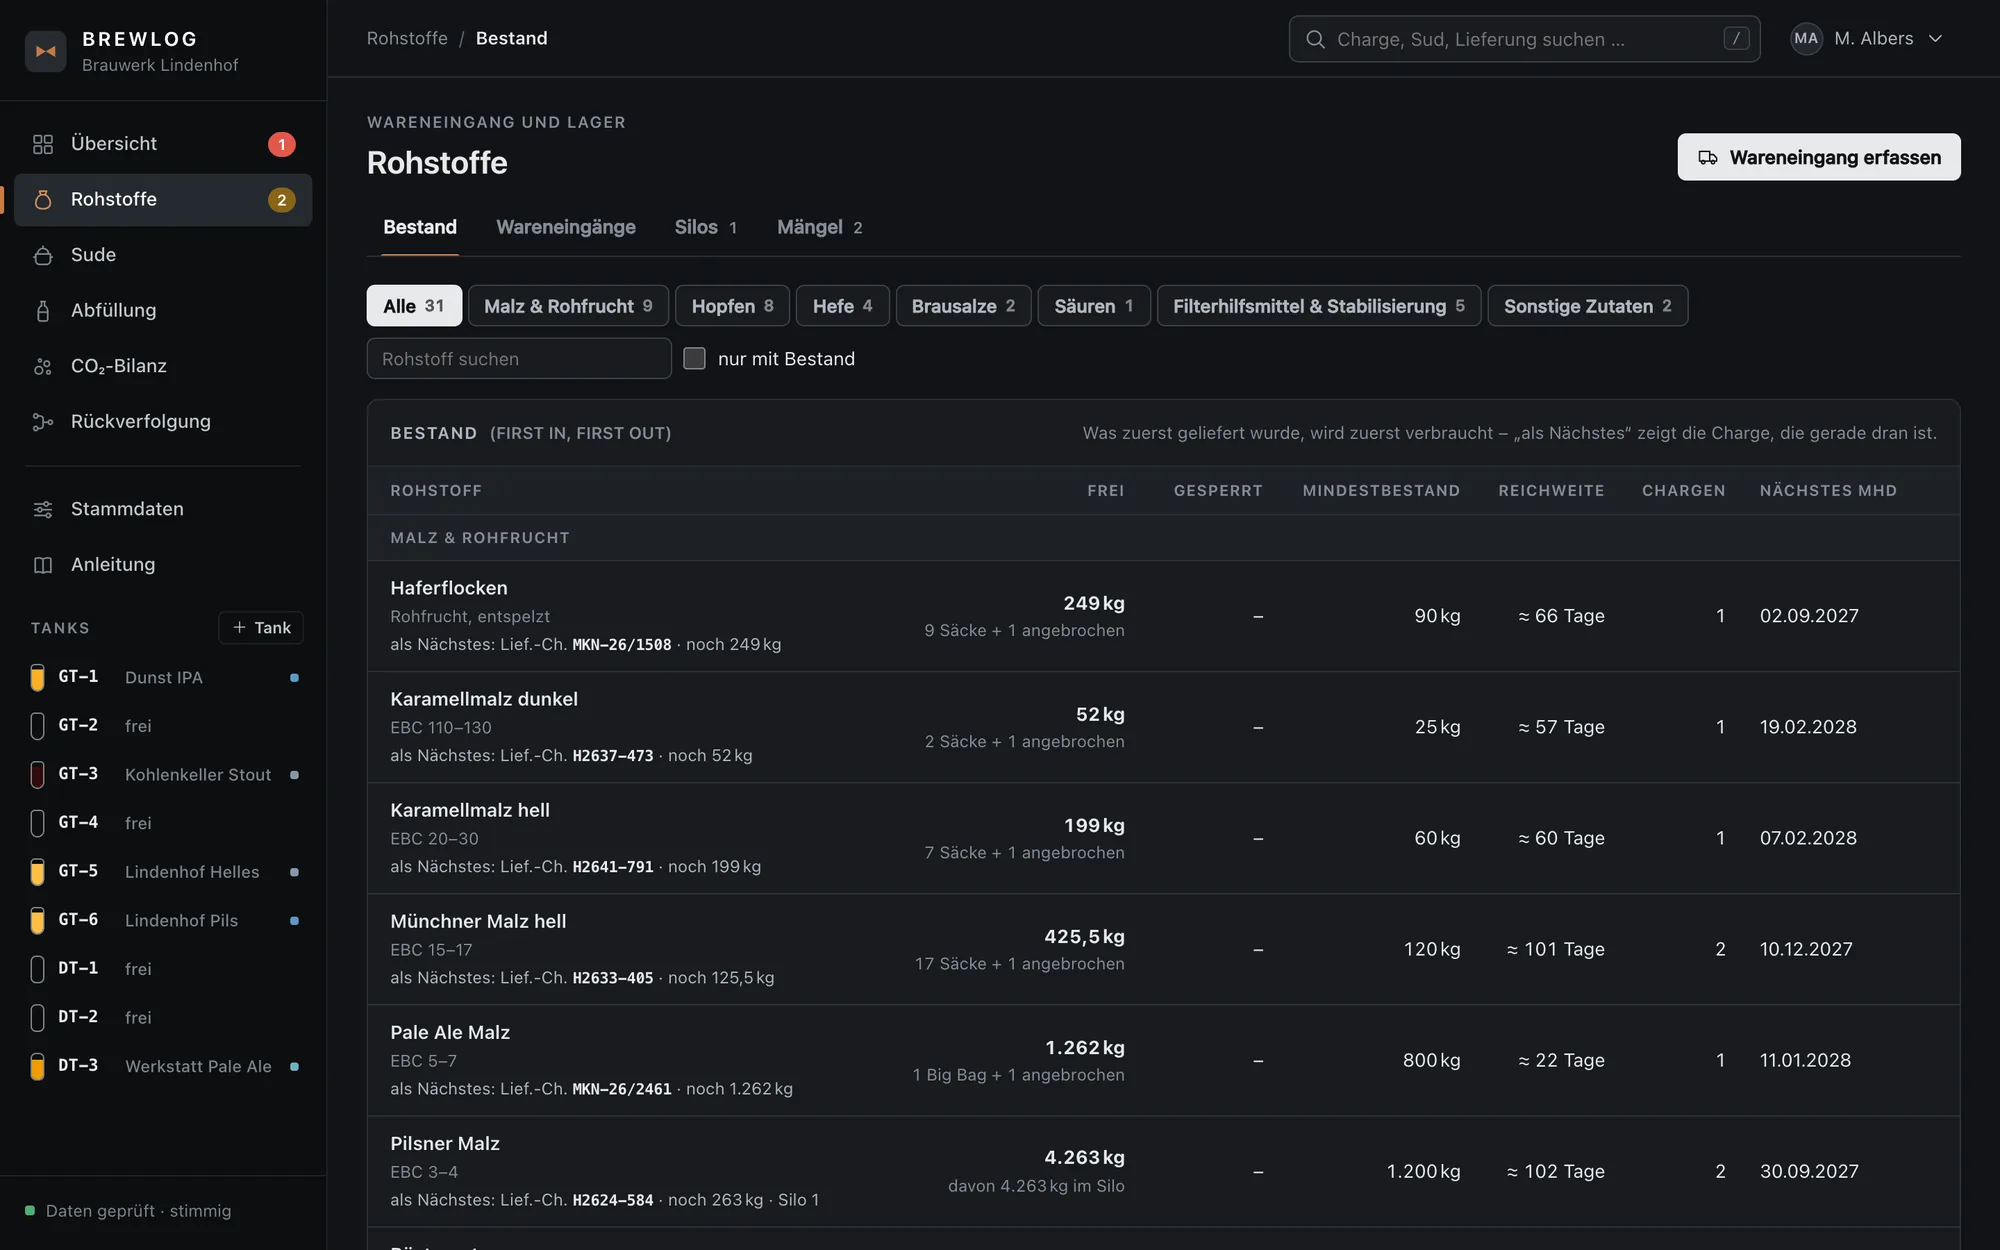The width and height of the screenshot is (2000, 1250).
Task: Open the Pale Ale Malz row
Action: 1163,1060
